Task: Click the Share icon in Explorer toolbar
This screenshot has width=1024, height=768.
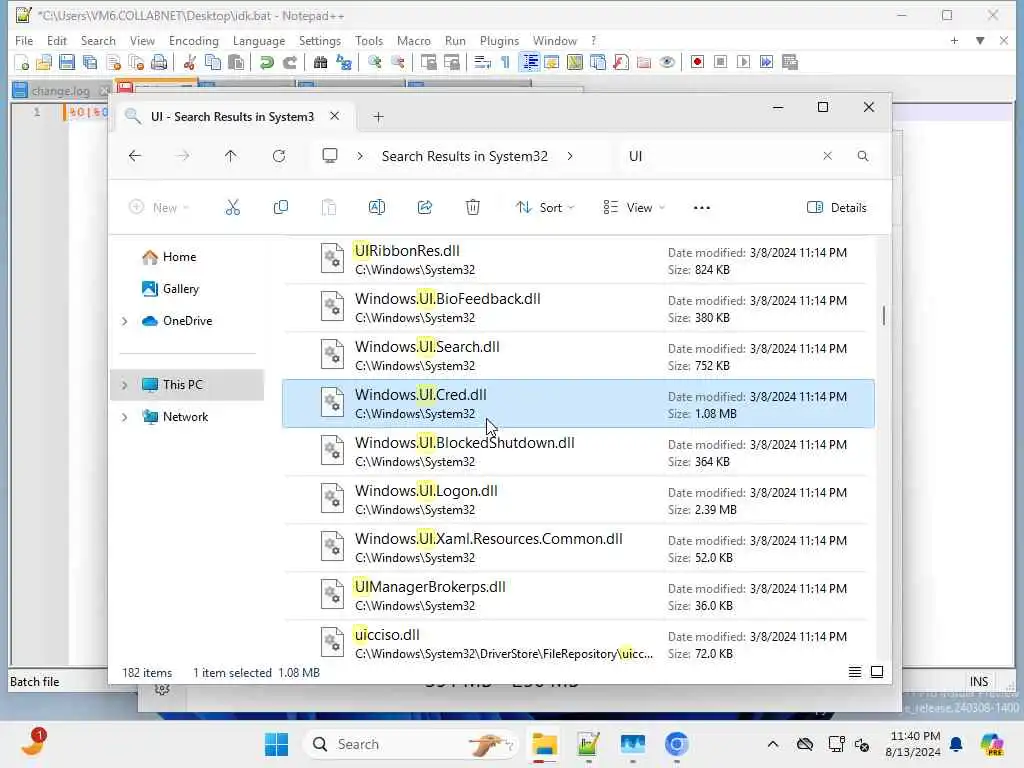Action: [424, 208]
